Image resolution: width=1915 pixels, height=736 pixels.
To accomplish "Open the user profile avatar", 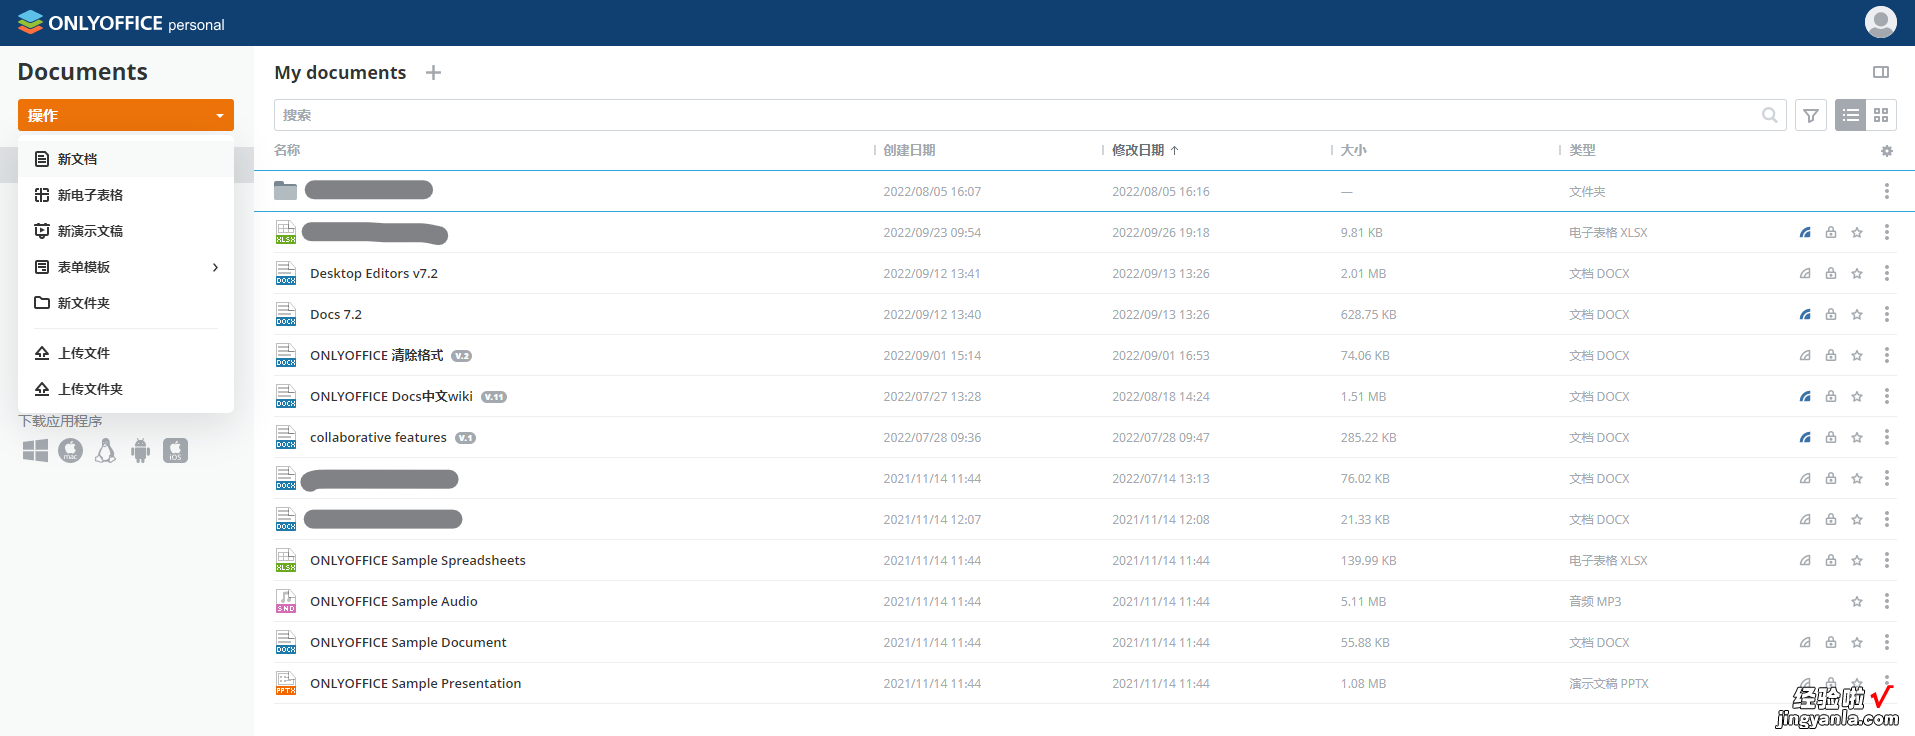I will click(x=1880, y=21).
